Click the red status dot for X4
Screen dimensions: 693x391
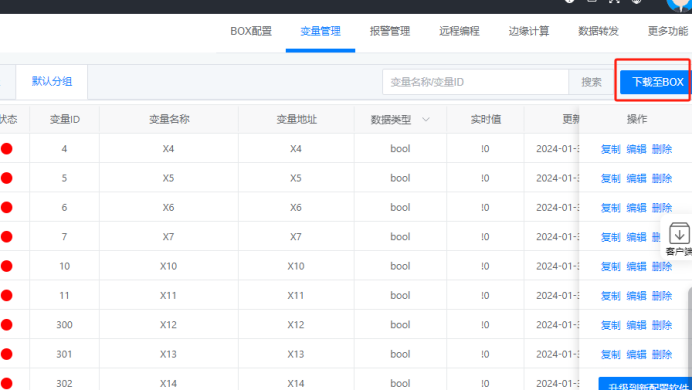(x=7, y=149)
